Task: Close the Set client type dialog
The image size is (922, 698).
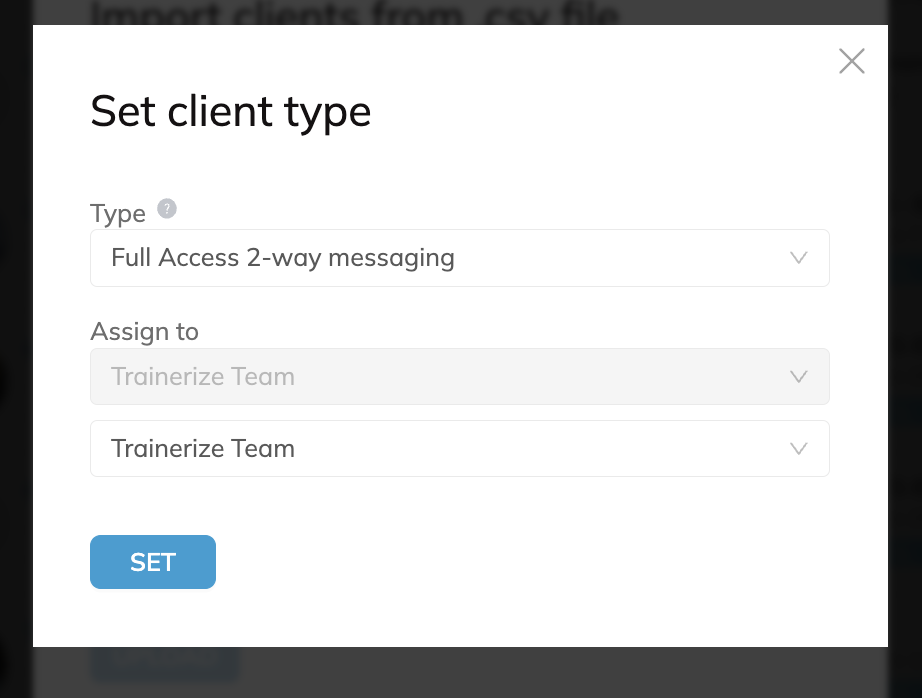Action: click(851, 61)
